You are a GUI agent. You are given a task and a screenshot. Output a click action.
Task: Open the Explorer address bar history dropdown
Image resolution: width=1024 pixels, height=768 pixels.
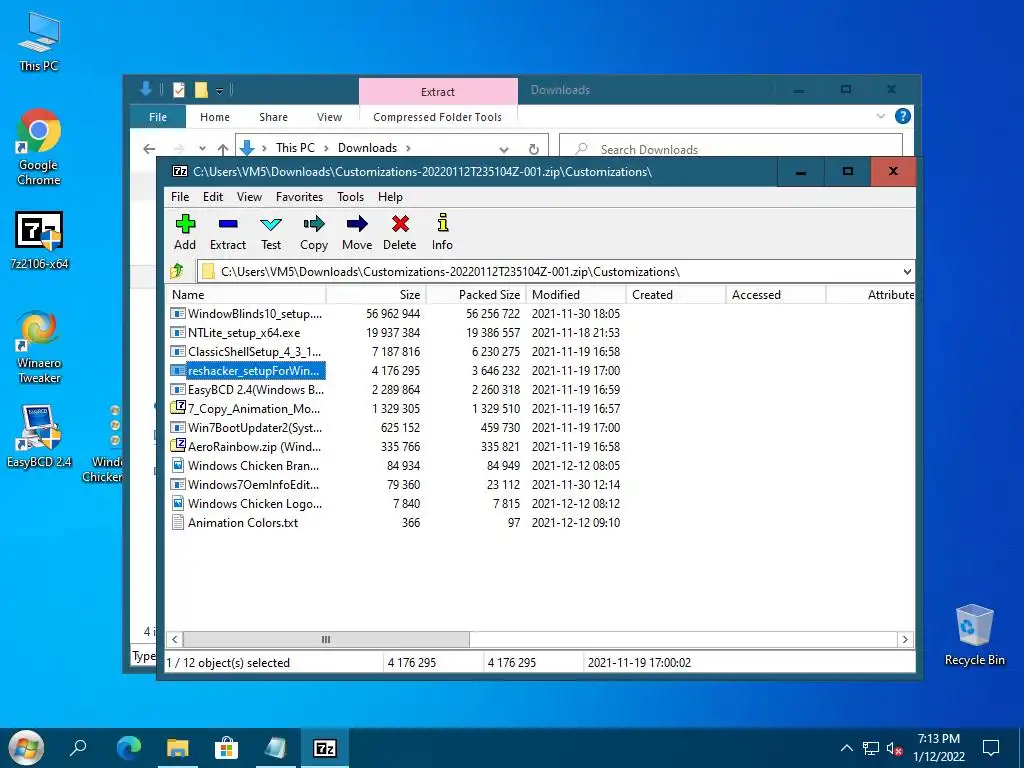coord(504,149)
